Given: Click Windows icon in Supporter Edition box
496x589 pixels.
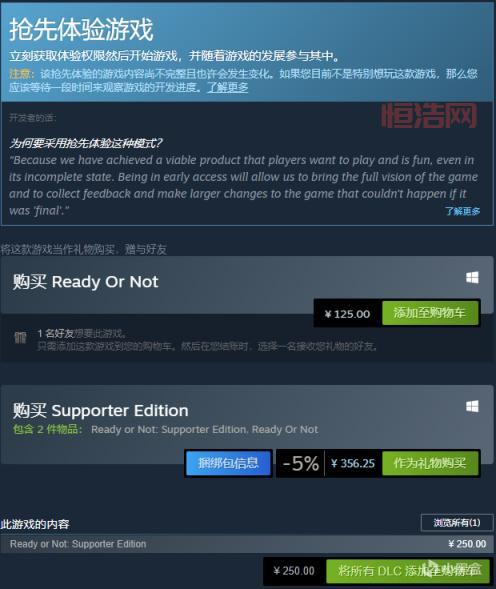Looking at the screenshot, I should [472, 406].
